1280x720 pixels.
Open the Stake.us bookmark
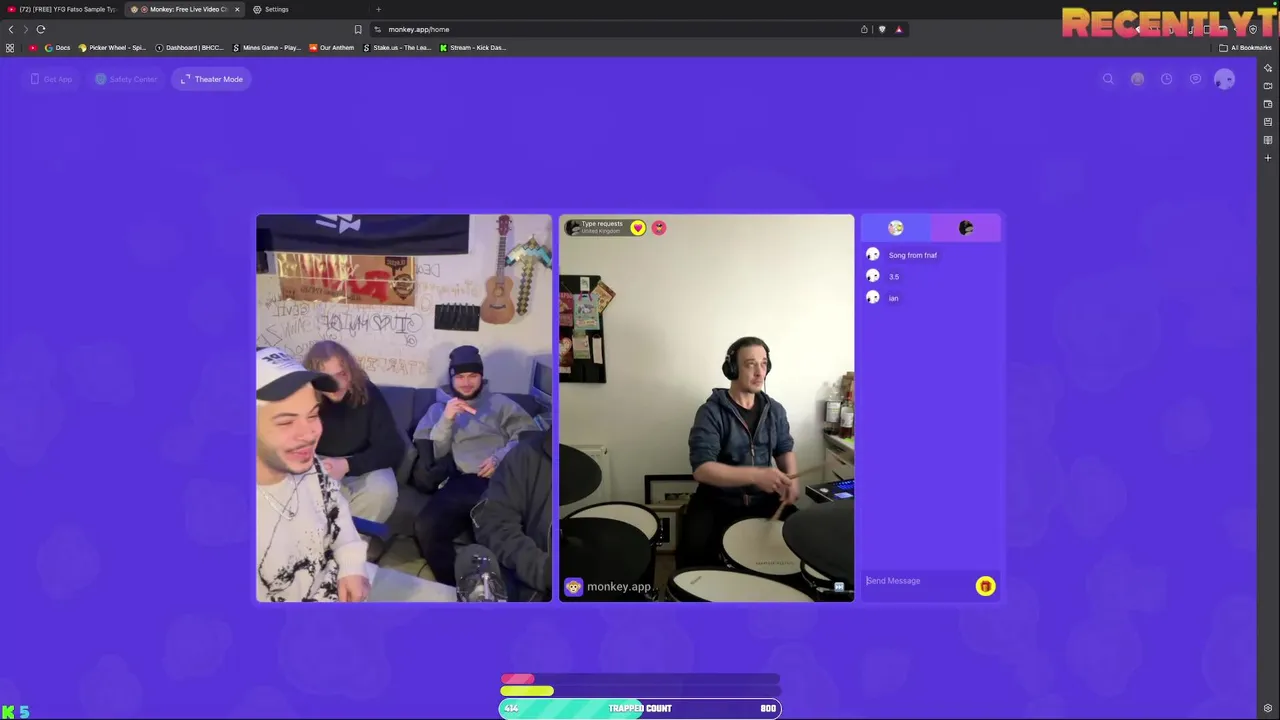pos(397,48)
